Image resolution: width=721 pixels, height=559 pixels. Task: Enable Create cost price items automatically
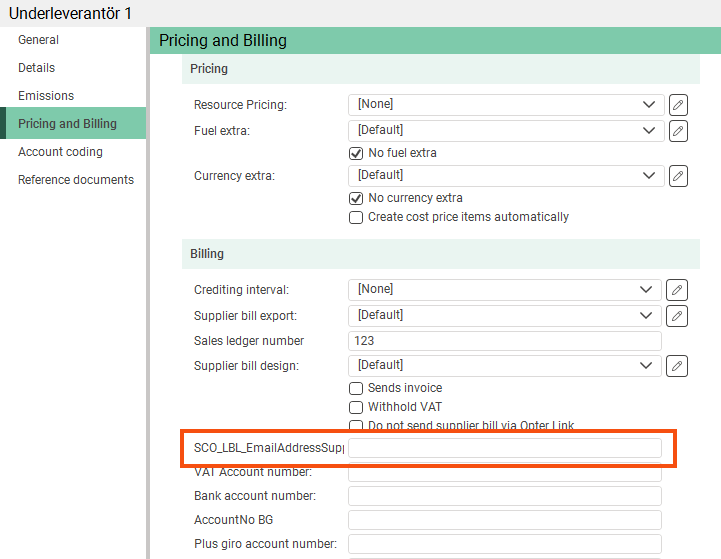355,217
